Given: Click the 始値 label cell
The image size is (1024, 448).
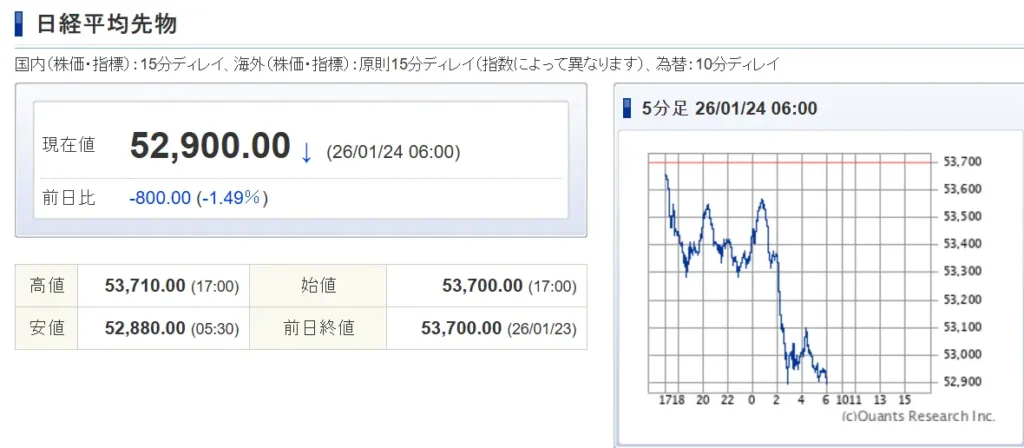Looking at the screenshot, I should (317, 286).
